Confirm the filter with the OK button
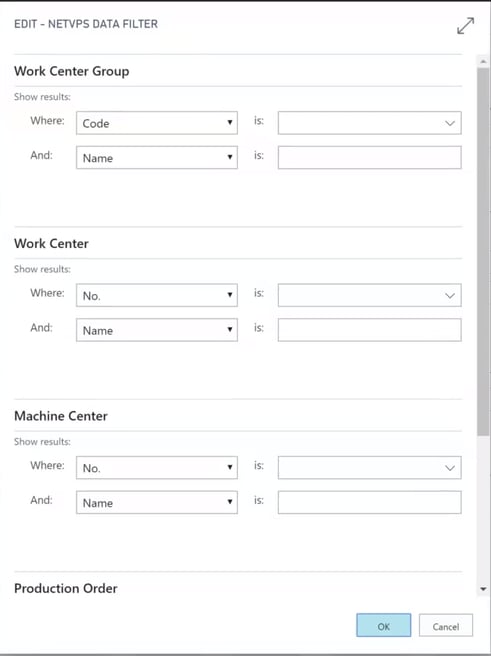The width and height of the screenshot is (491, 656). [x=384, y=625]
